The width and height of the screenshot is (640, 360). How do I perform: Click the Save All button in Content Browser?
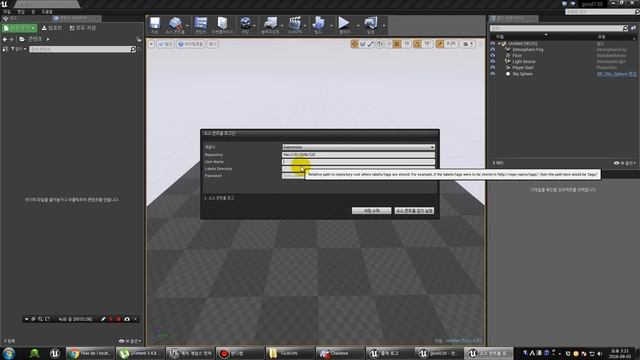point(82,28)
